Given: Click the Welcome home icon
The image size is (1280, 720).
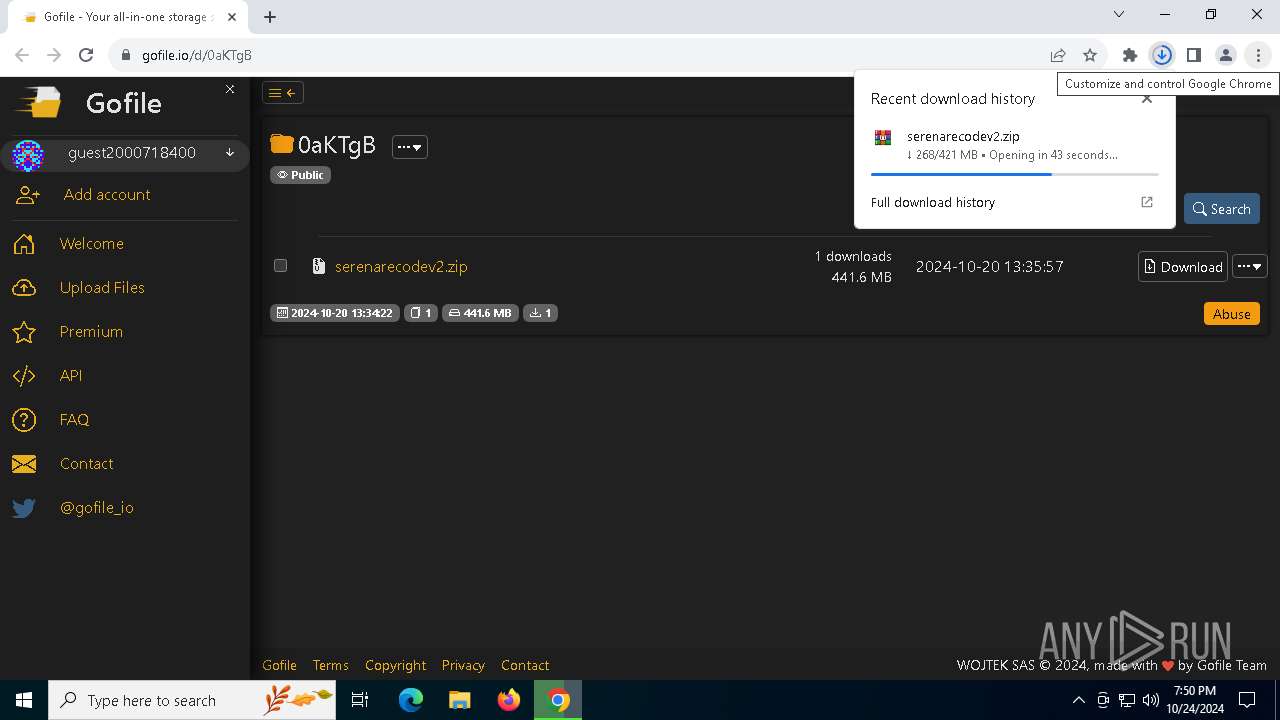Looking at the screenshot, I should coord(24,244).
